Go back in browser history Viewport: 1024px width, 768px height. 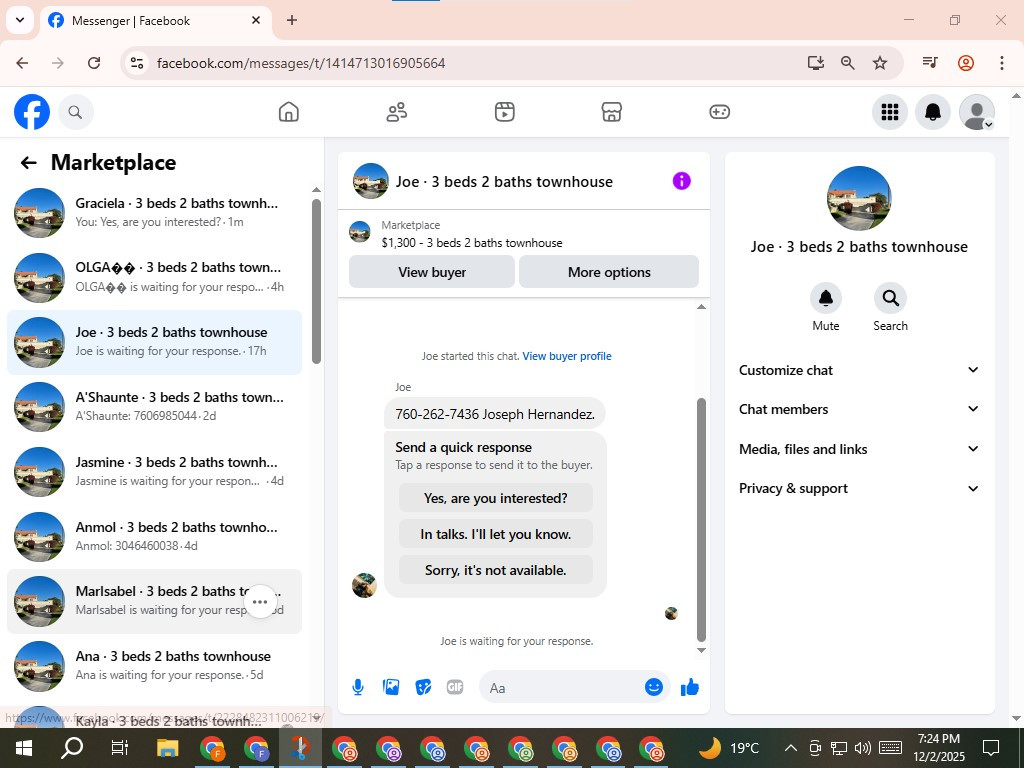(22, 63)
